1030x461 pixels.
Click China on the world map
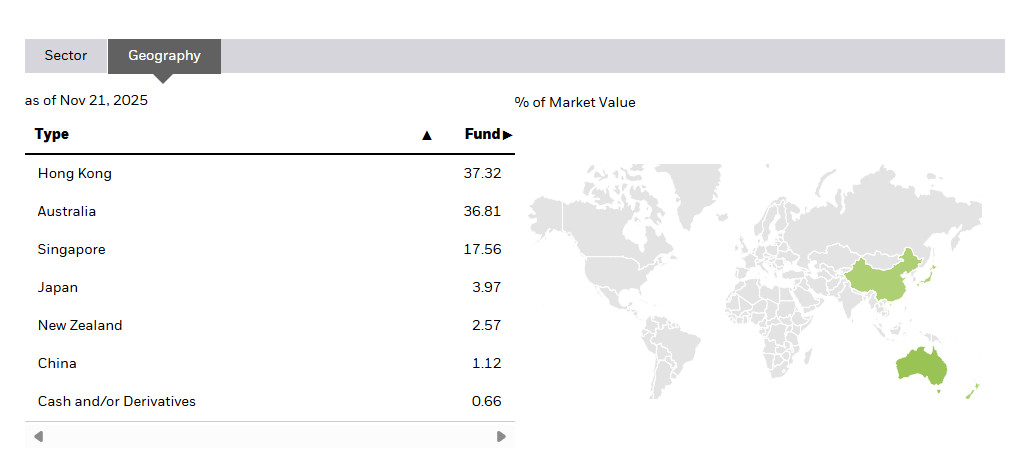pyautogui.click(x=880, y=280)
